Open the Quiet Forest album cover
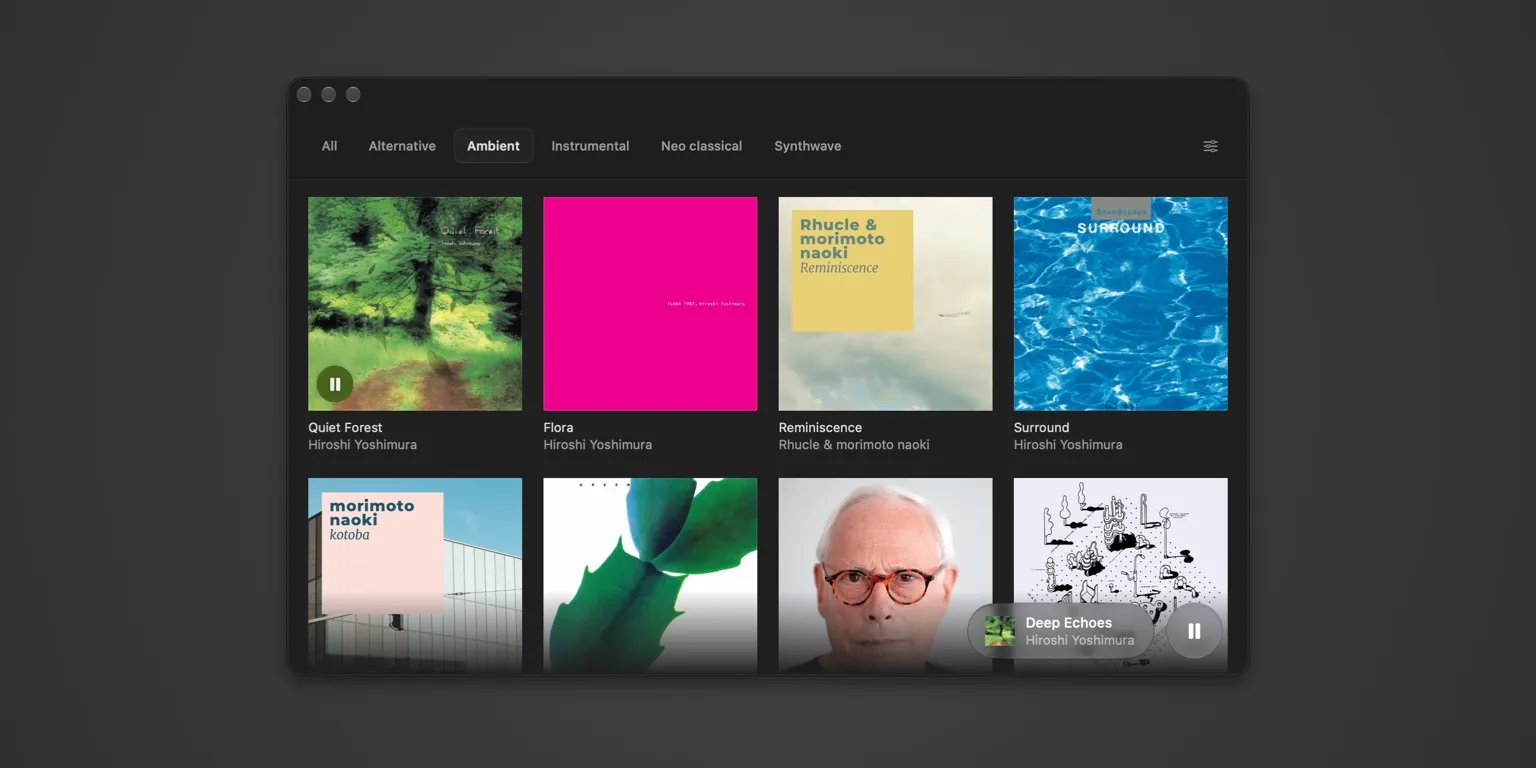Screen dimensions: 1536x768 point(415,304)
